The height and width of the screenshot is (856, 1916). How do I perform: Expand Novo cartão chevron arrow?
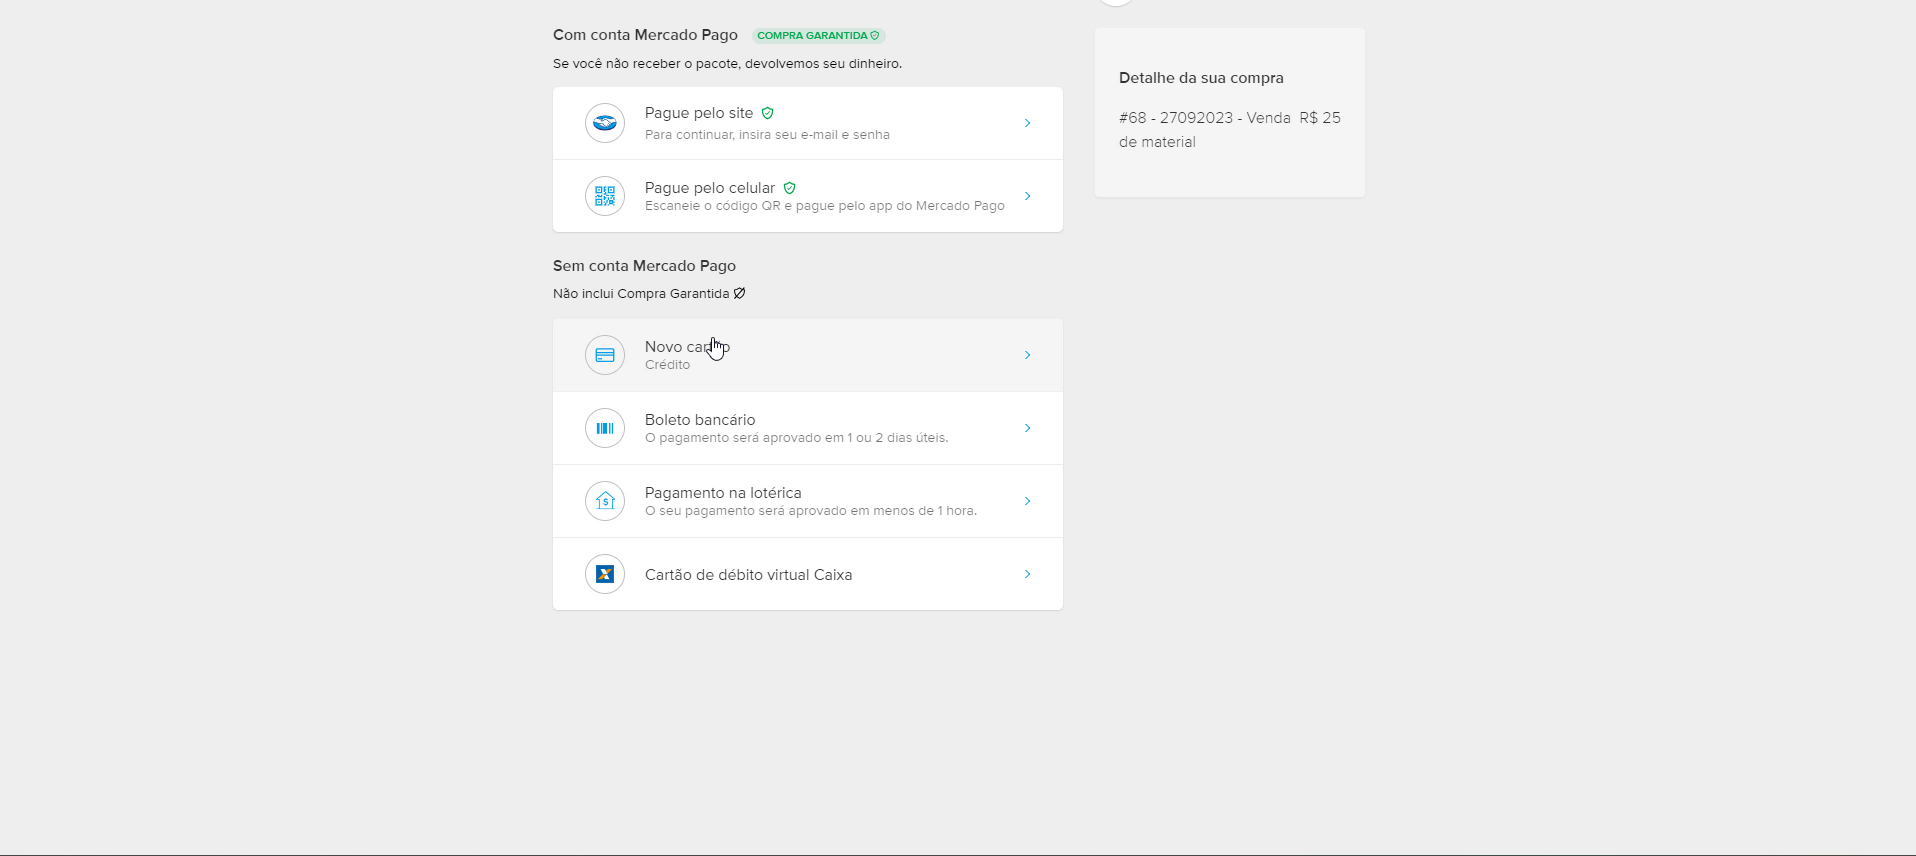coord(1027,355)
